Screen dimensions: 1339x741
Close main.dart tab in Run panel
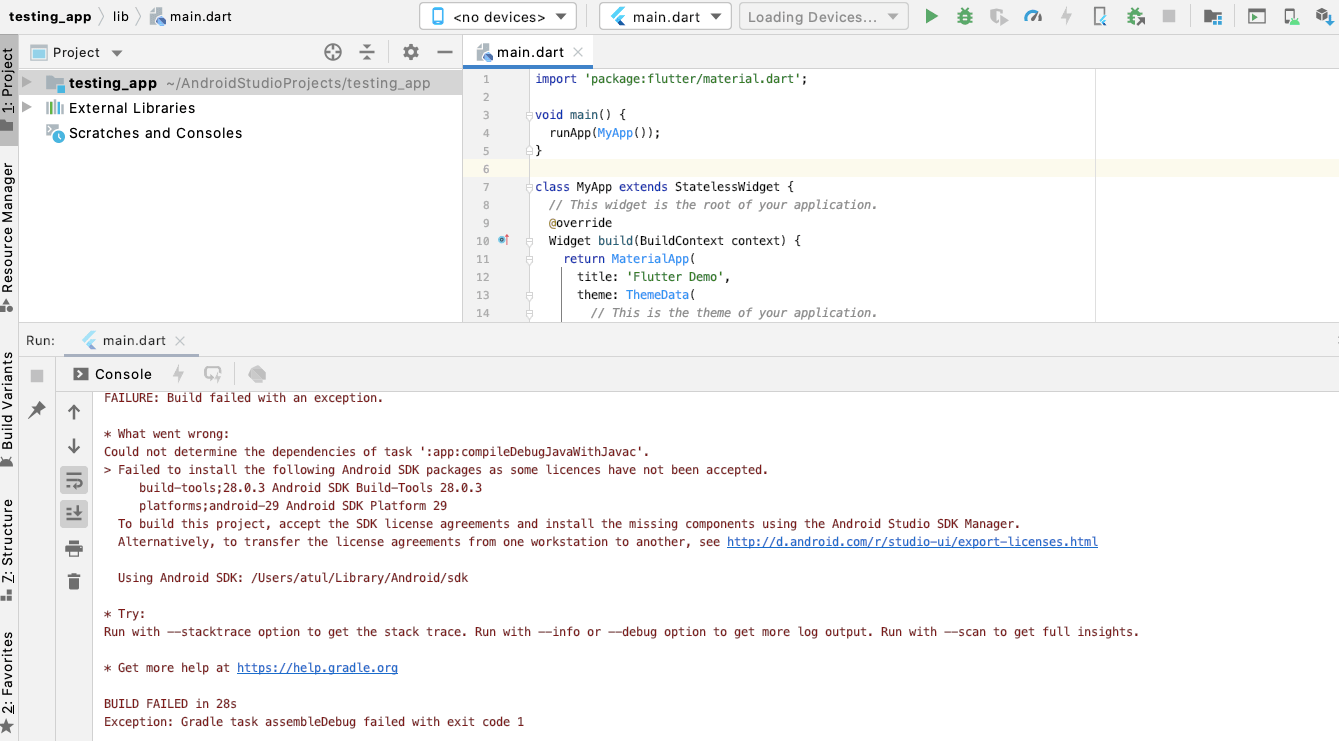point(180,341)
